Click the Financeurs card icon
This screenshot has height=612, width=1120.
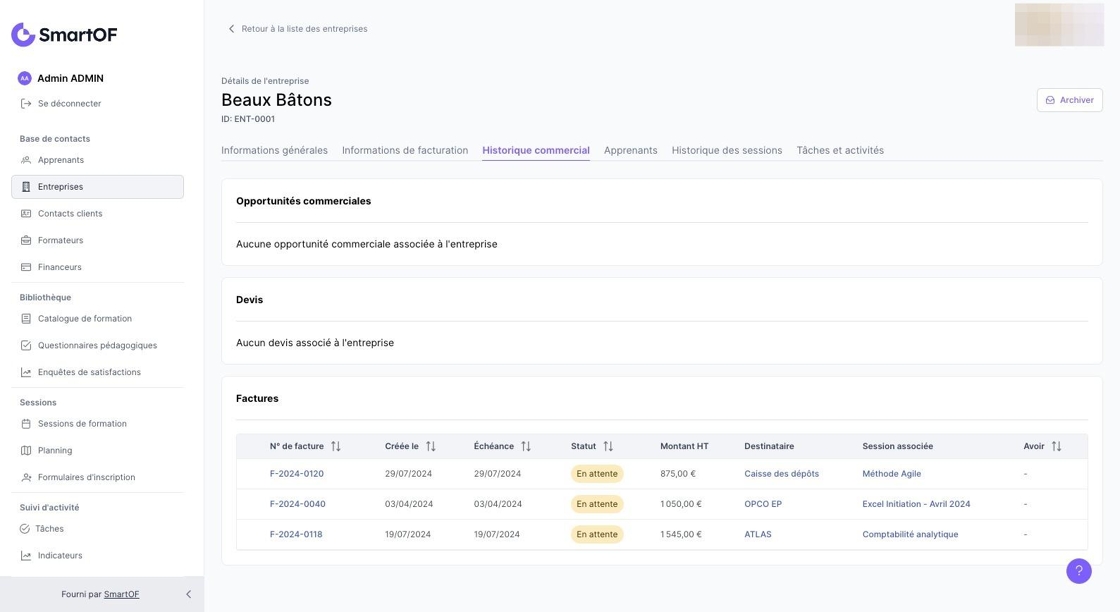[x=27, y=267]
